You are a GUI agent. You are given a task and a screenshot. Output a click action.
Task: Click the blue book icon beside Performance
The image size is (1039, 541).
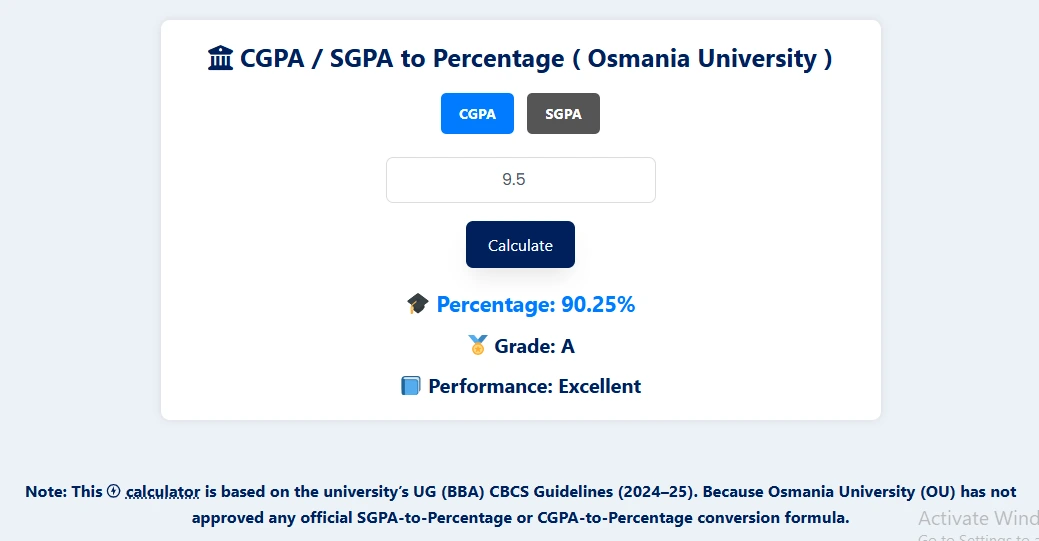[410, 386]
